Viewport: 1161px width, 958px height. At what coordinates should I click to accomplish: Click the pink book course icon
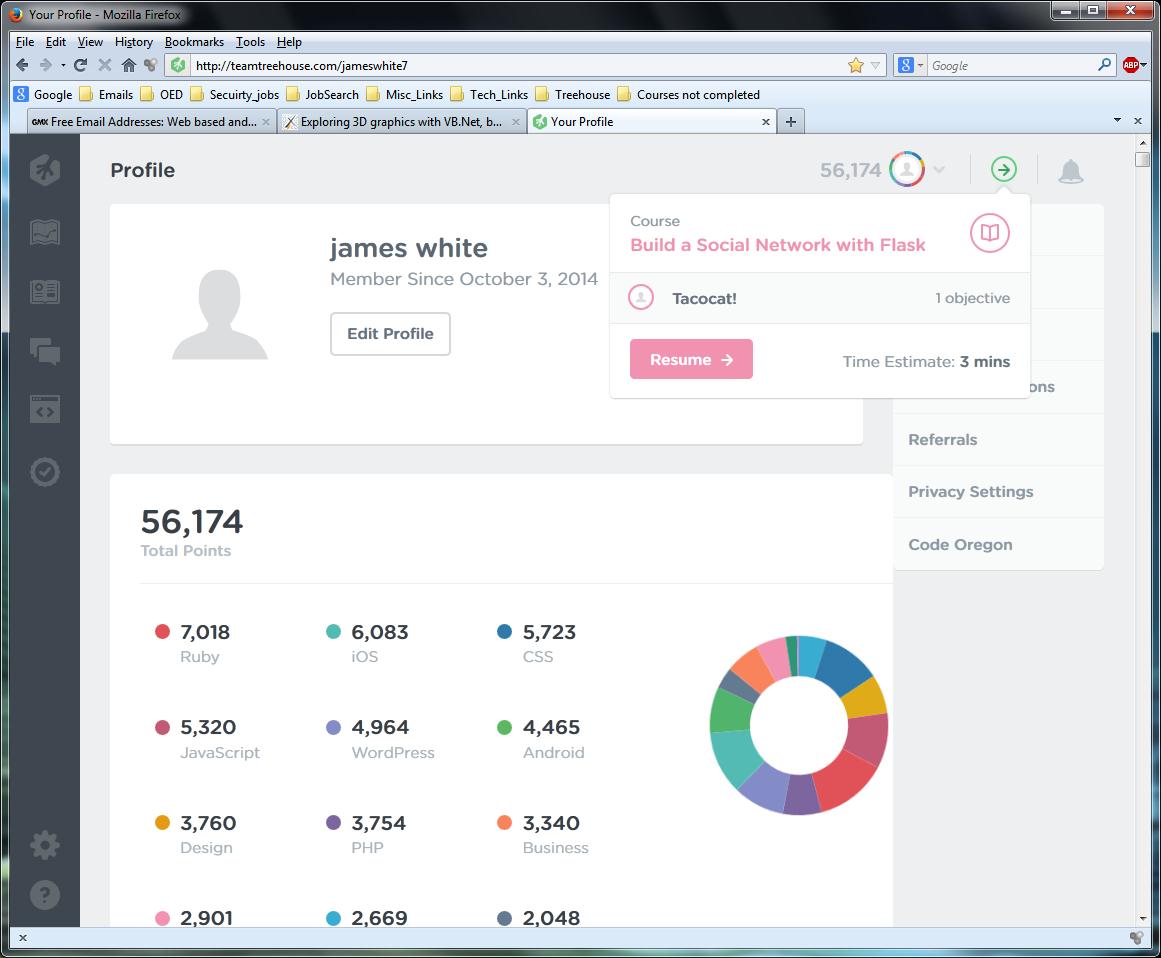[990, 232]
